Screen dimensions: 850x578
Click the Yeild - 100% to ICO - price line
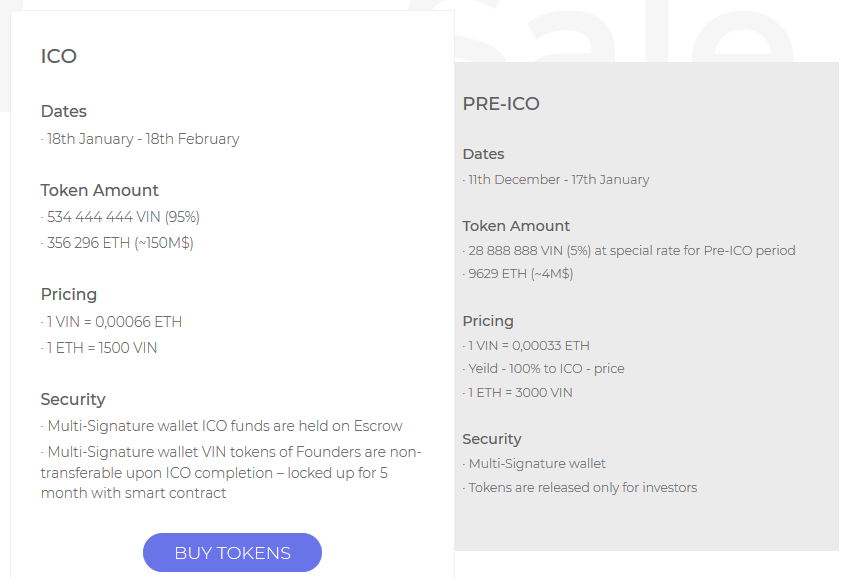(543, 369)
